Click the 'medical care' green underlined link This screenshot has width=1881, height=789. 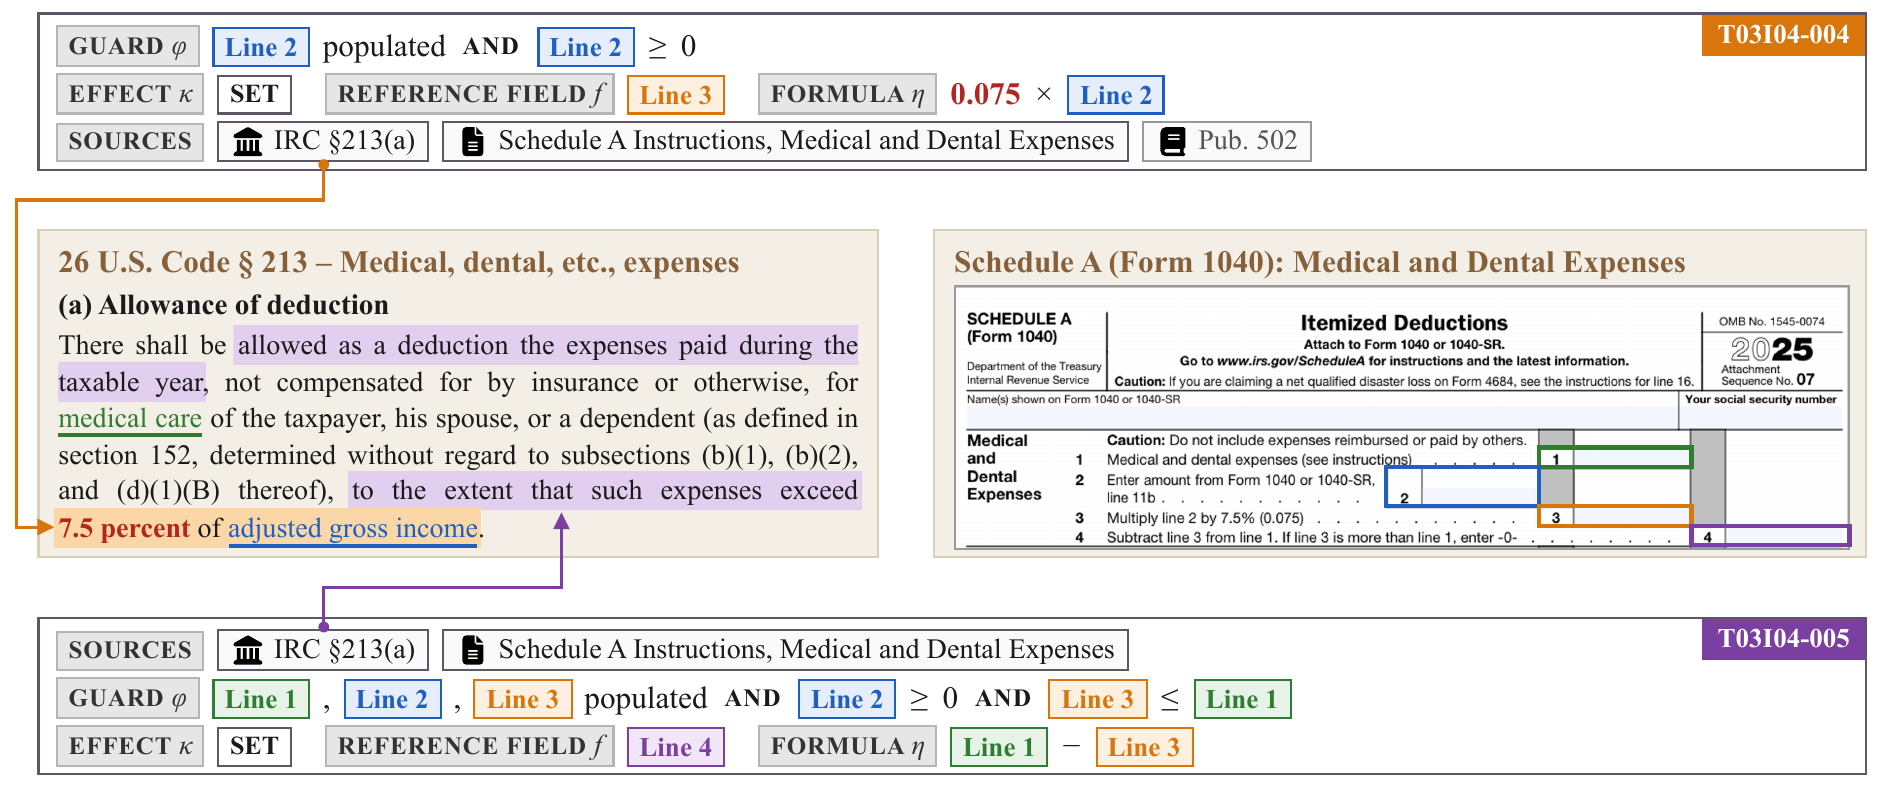click(130, 419)
